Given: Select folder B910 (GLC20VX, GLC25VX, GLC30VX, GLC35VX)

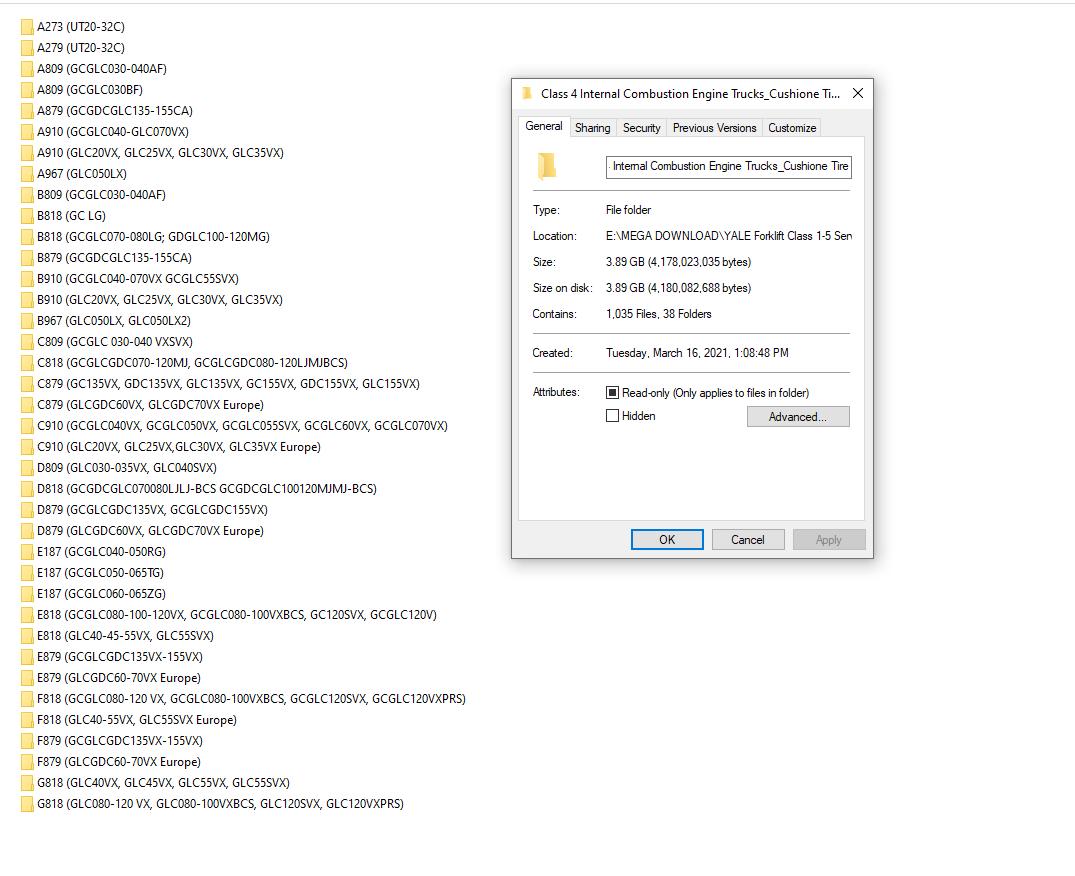Looking at the screenshot, I should point(152,300).
